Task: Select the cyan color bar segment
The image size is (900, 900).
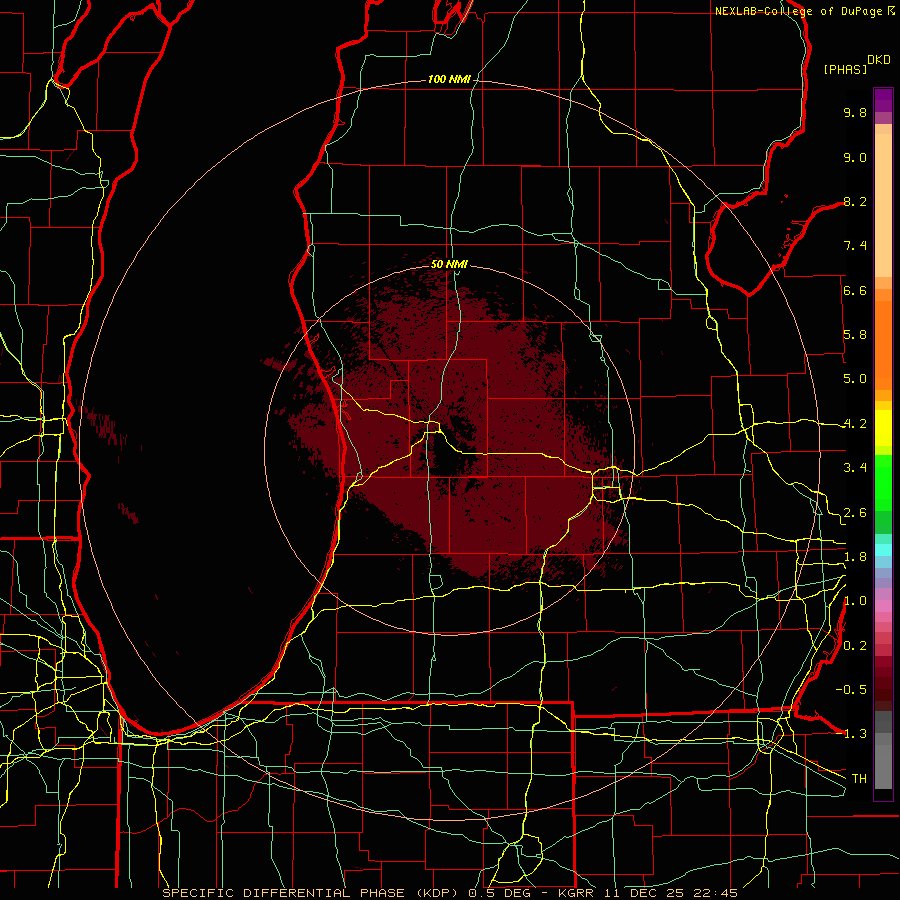Action: tap(883, 550)
